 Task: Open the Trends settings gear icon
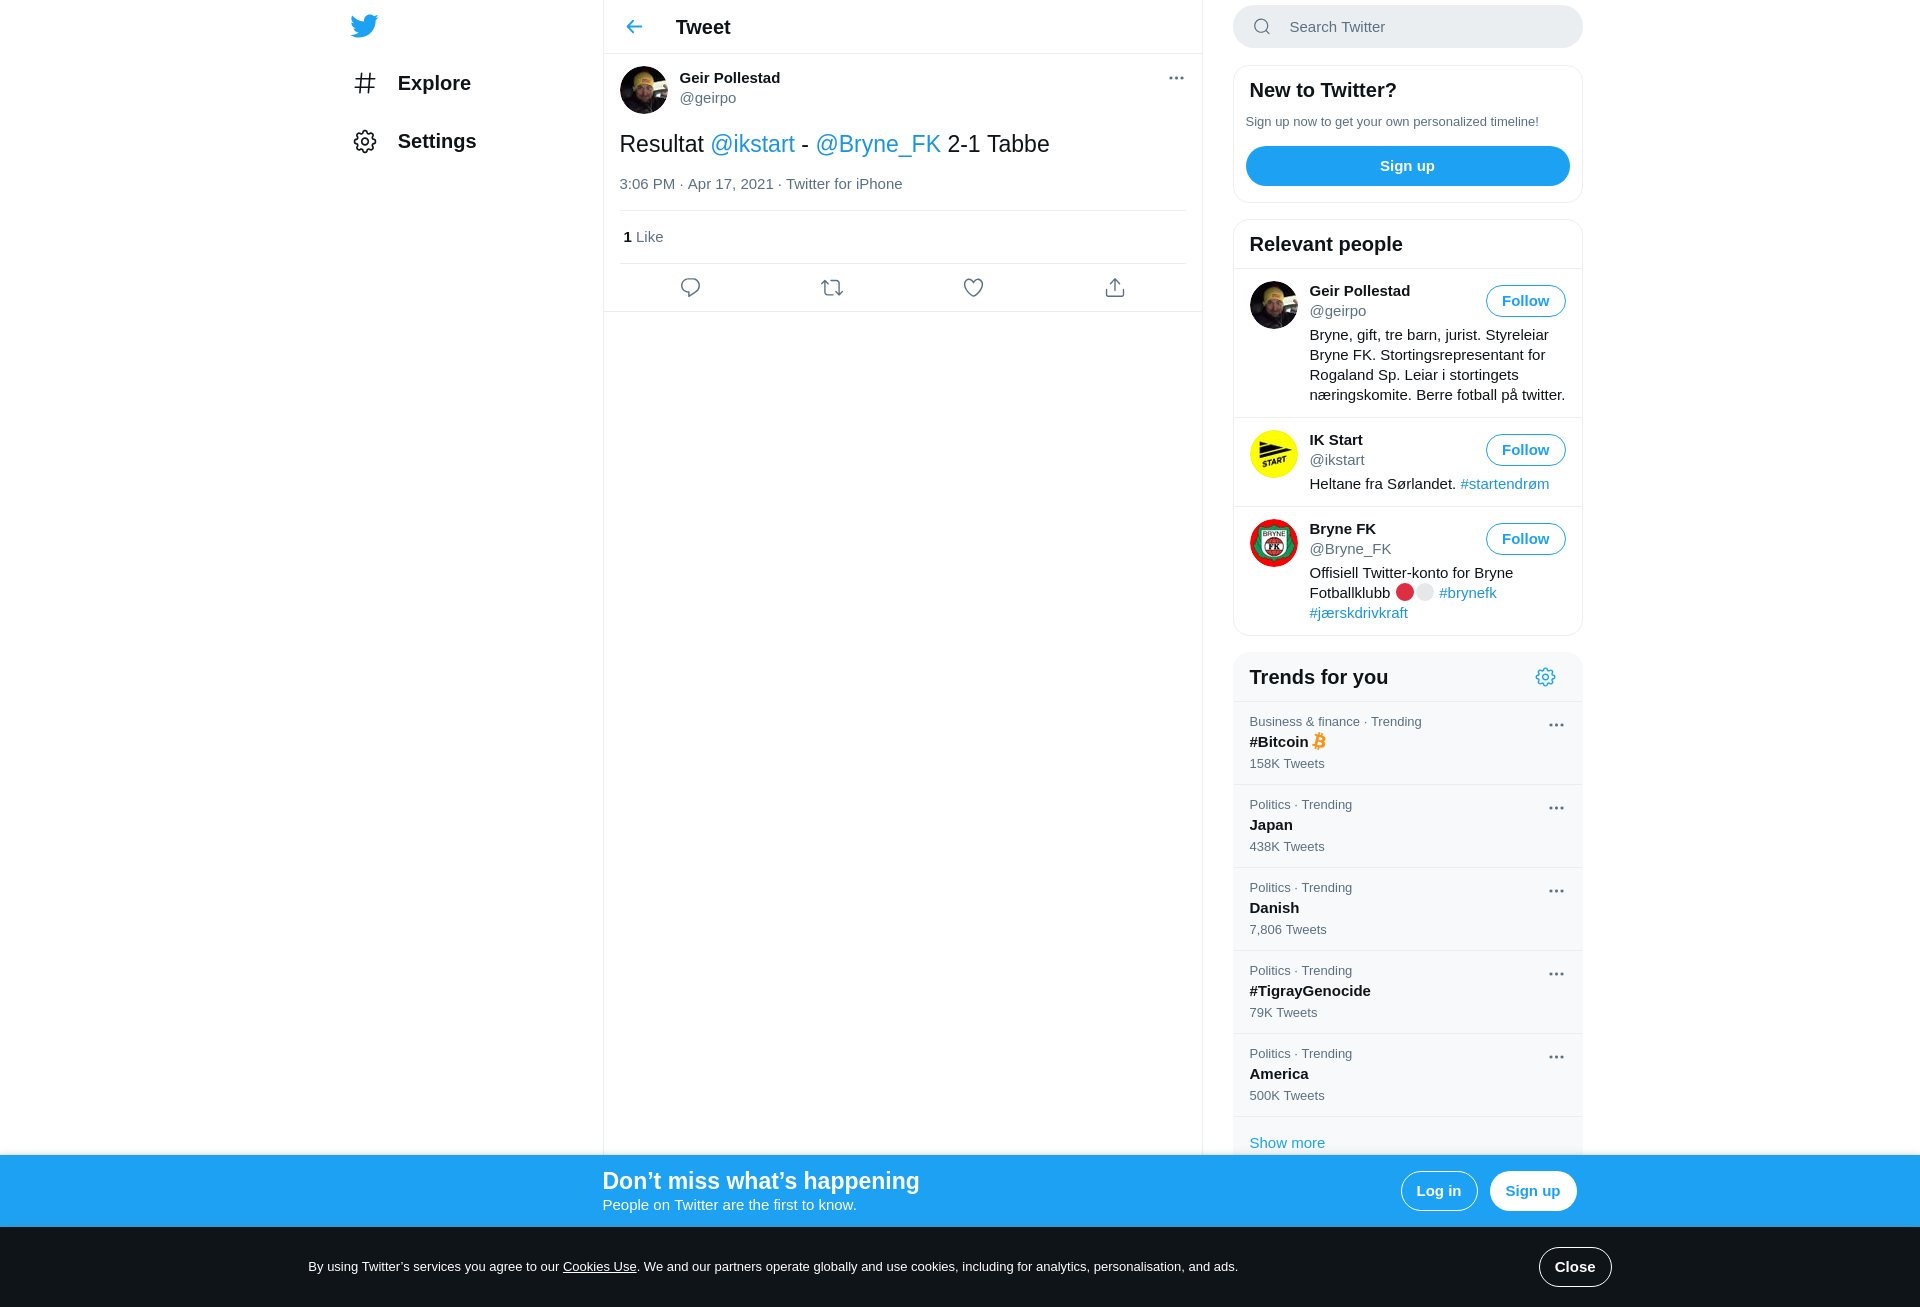tap(1545, 677)
